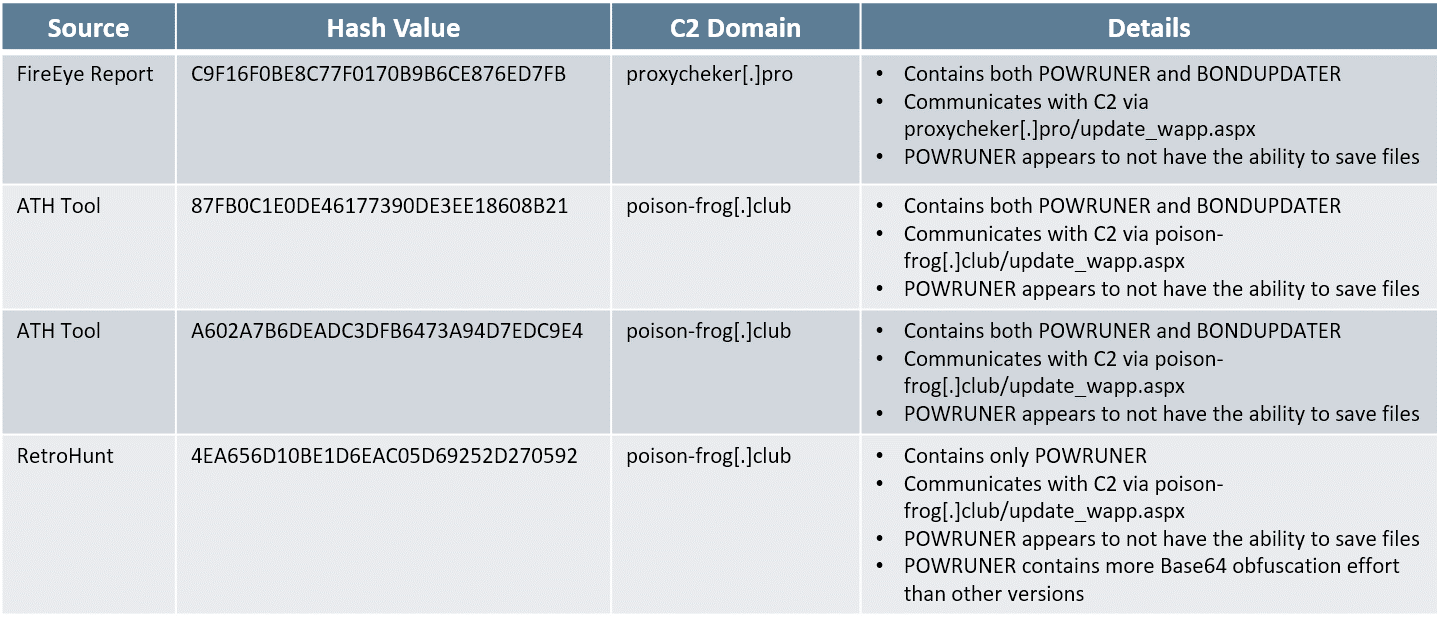Screen dimensions: 1443x621
Task: Click "Contains both POWRUNER" bullet in FireEye row
Action: 1122,74
